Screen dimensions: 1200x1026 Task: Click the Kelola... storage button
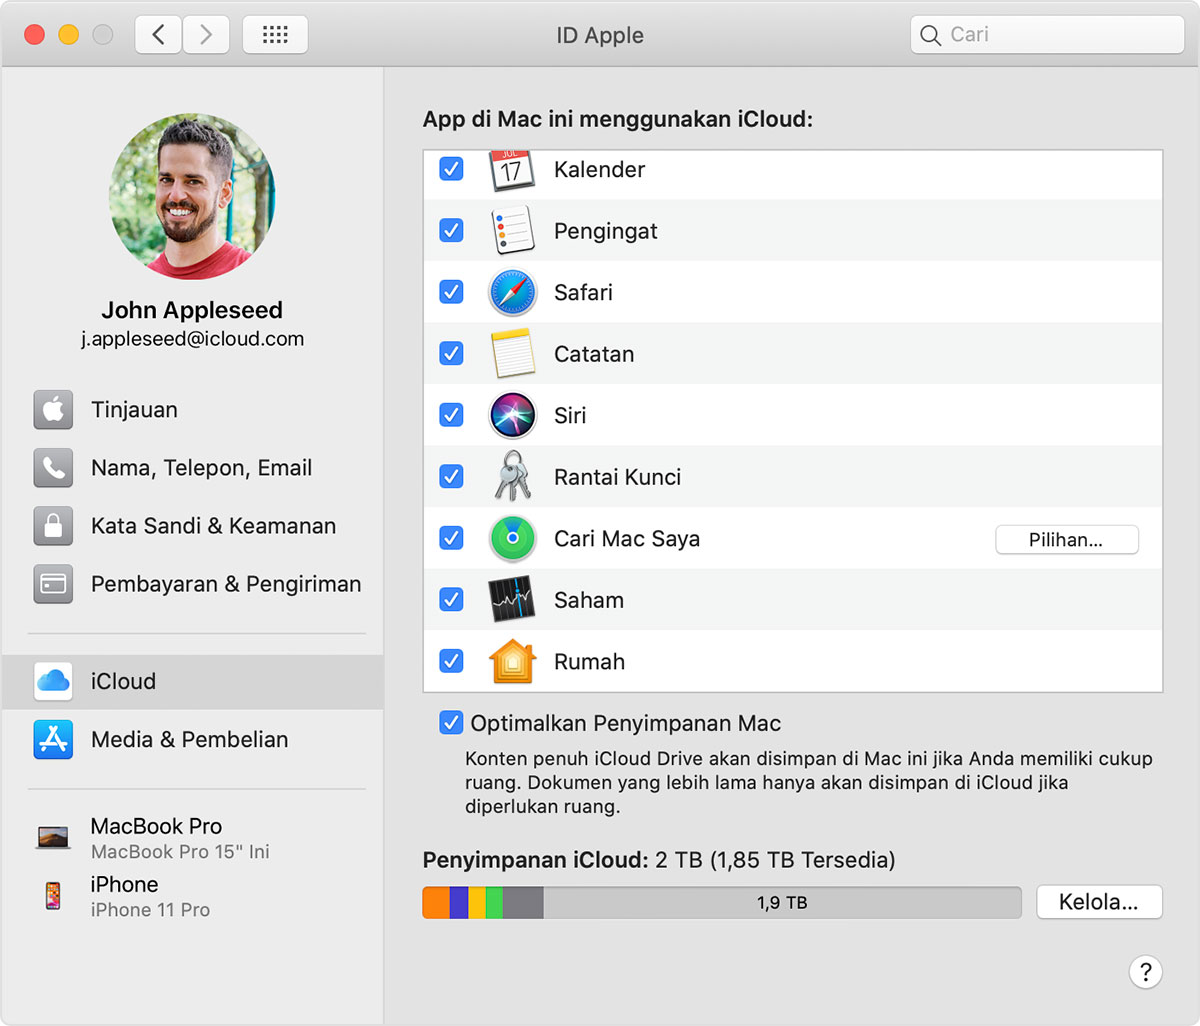pos(1098,902)
